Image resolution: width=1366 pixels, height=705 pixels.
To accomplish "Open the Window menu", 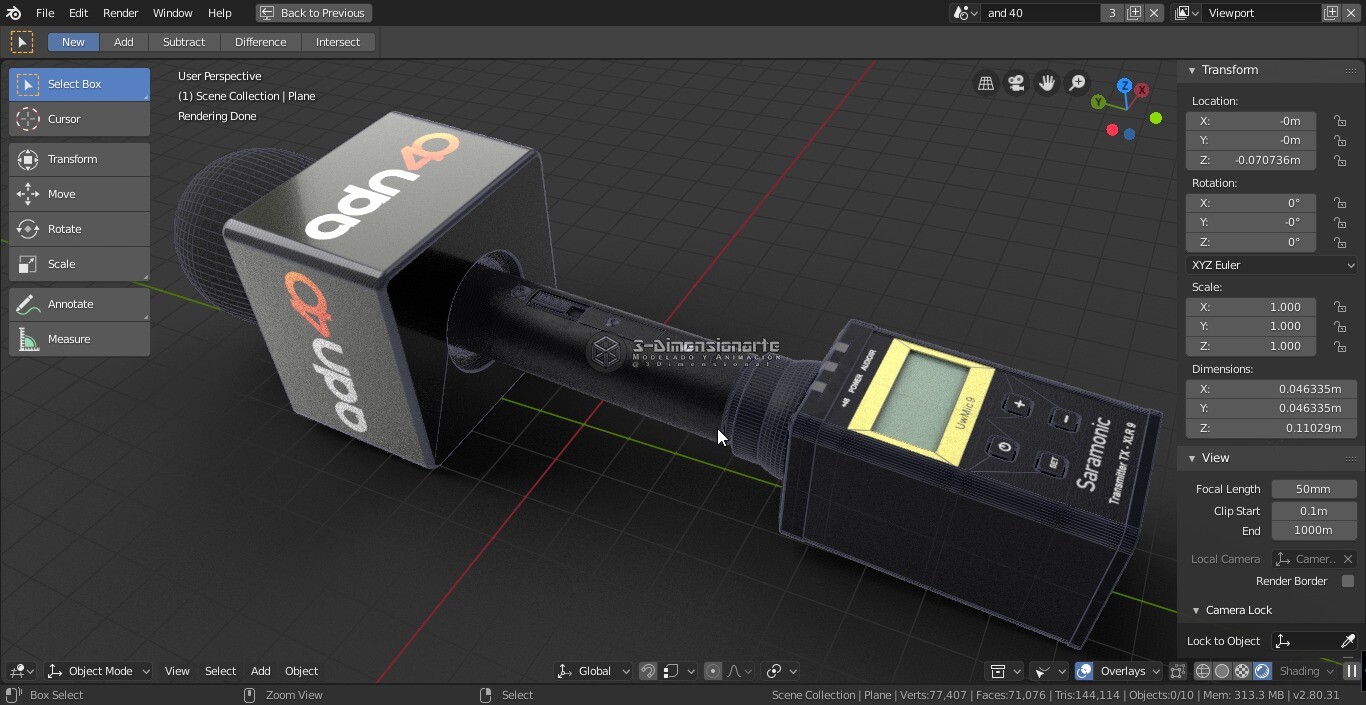I will point(172,13).
